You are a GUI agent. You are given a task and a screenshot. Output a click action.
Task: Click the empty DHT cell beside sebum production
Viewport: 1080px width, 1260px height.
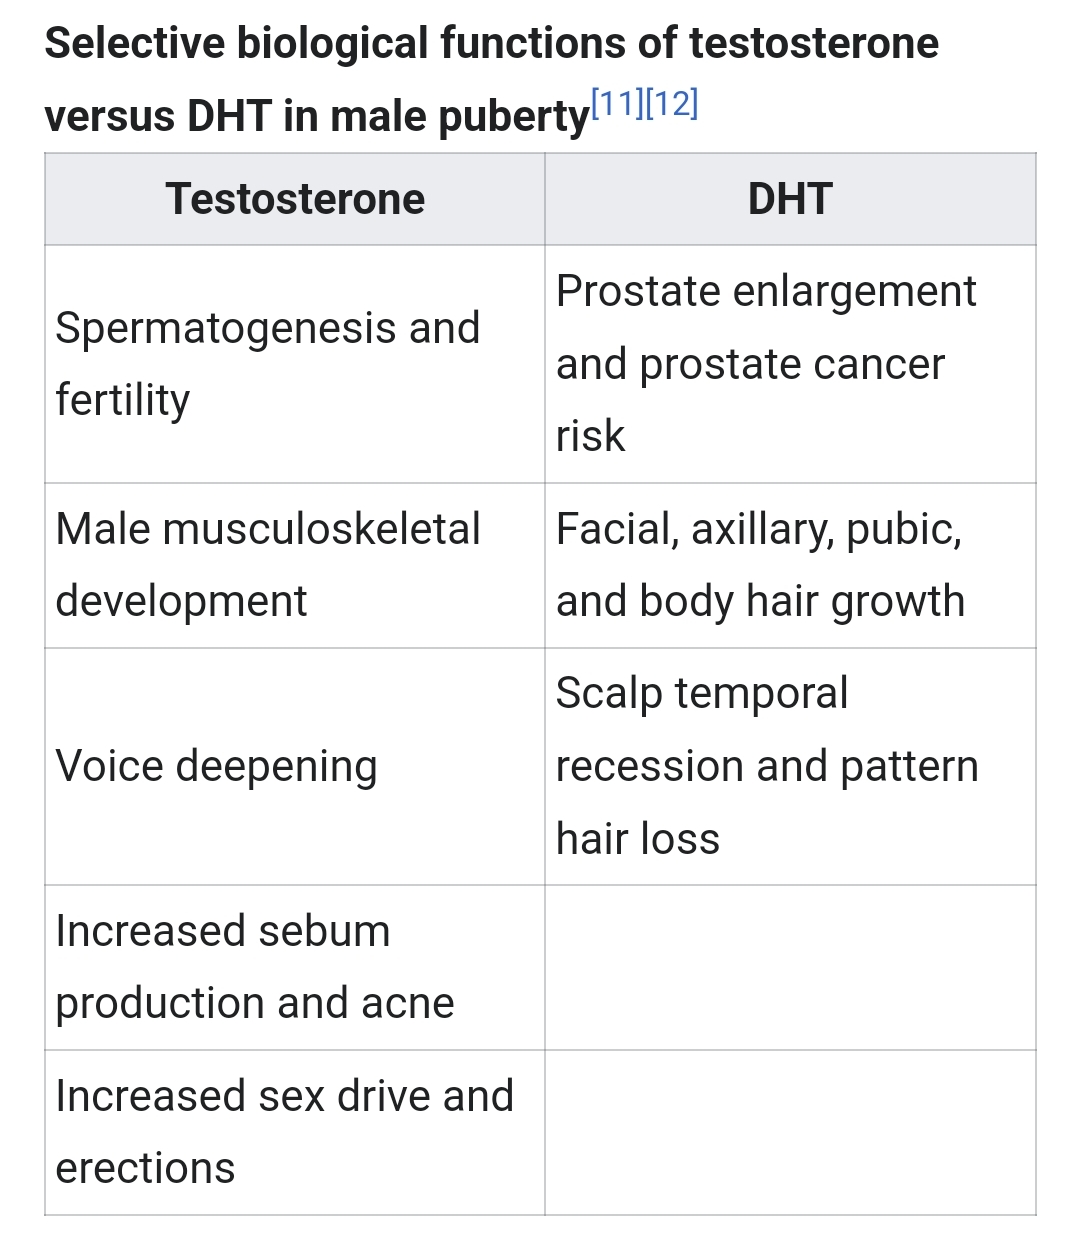(x=790, y=967)
